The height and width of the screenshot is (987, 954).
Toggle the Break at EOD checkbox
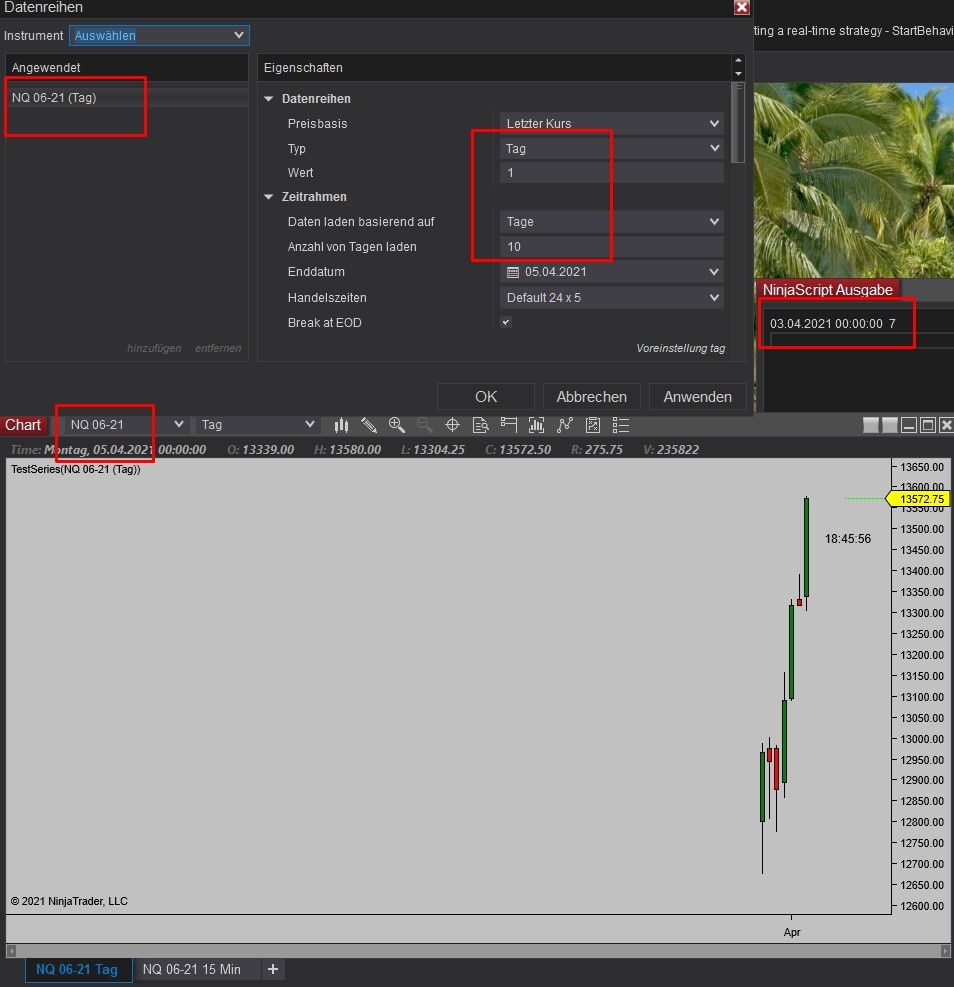[506, 322]
